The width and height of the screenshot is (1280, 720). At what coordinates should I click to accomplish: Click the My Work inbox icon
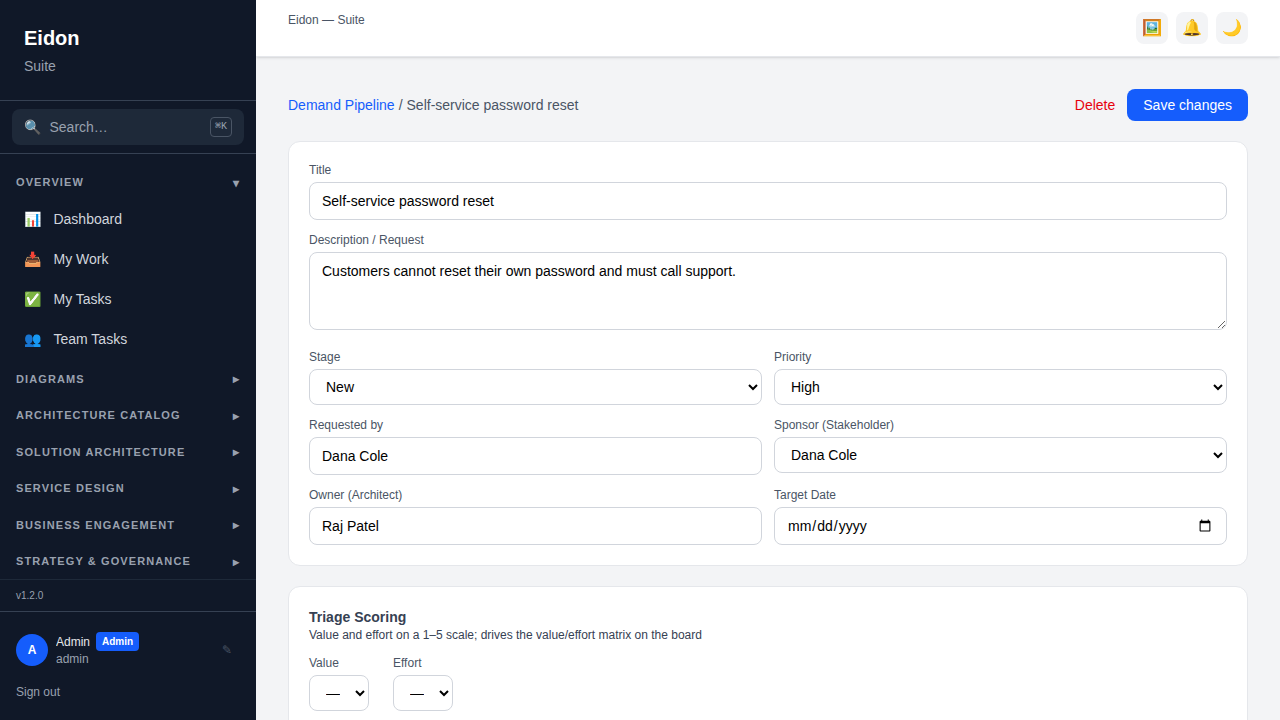pos(33,259)
